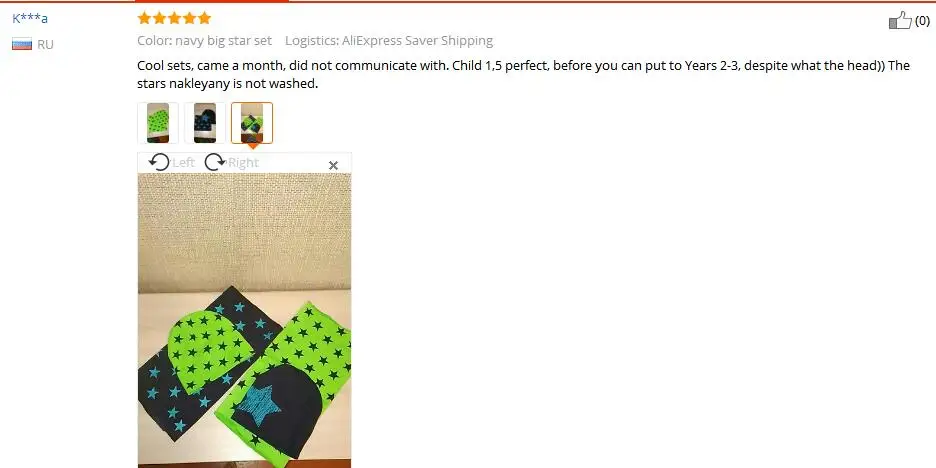Viewport: 936px width, 468px height.
Task: Click the 'Right' rotate label
Action: tap(243, 162)
